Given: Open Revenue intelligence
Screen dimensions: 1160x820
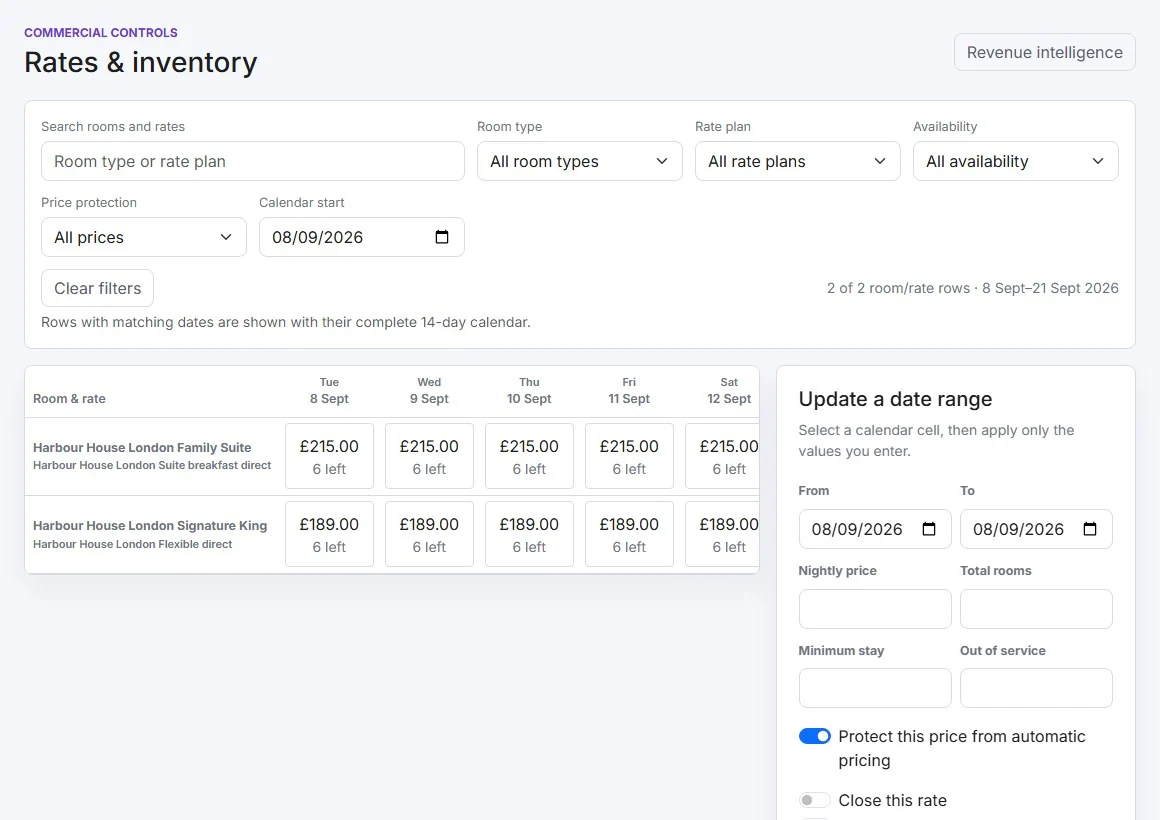Looking at the screenshot, I should [1045, 53].
